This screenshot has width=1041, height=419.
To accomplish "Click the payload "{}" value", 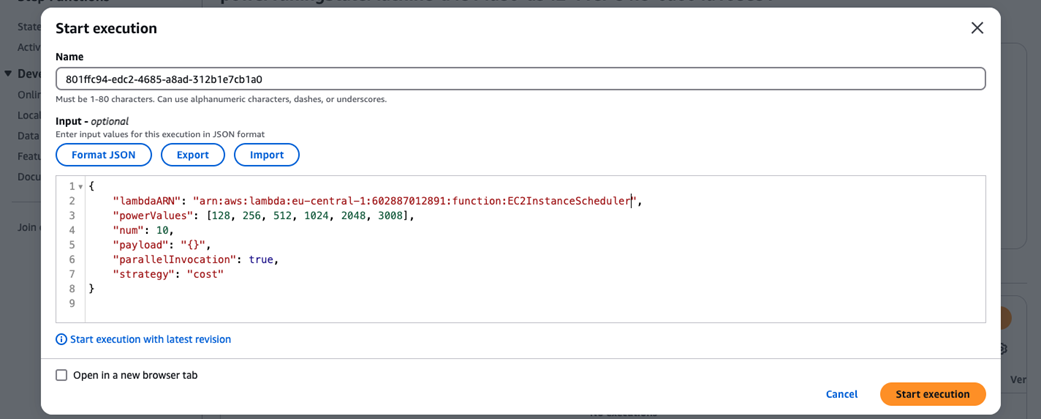I will tap(194, 245).
